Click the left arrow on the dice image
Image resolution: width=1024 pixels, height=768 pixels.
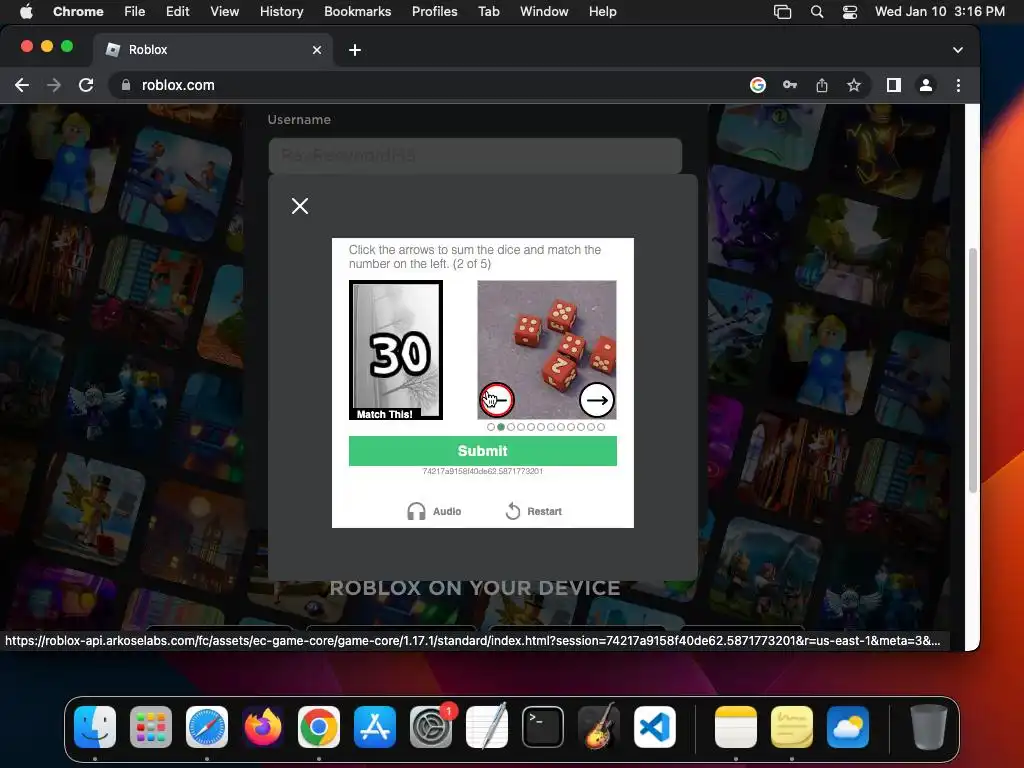pos(497,400)
